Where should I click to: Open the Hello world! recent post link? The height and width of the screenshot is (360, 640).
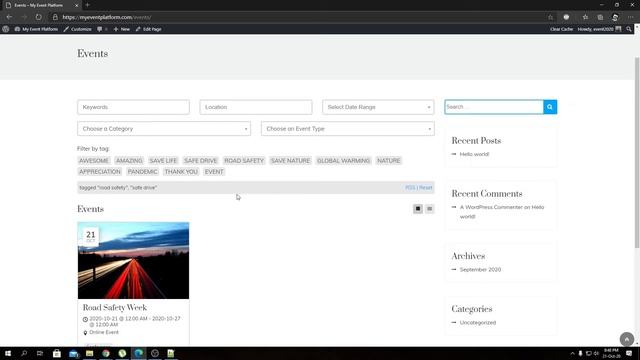(474, 154)
